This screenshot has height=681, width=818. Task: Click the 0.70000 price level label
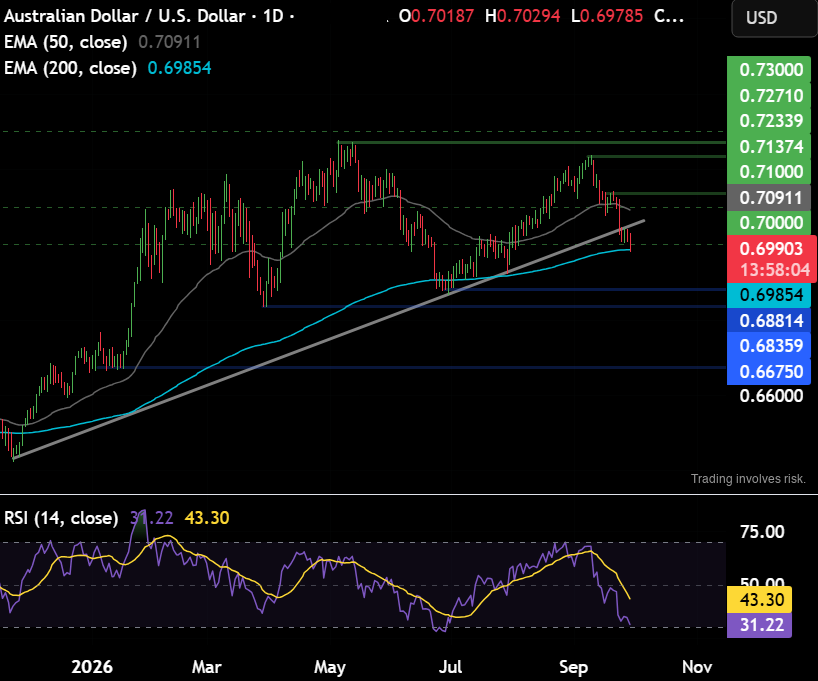tap(769, 223)
